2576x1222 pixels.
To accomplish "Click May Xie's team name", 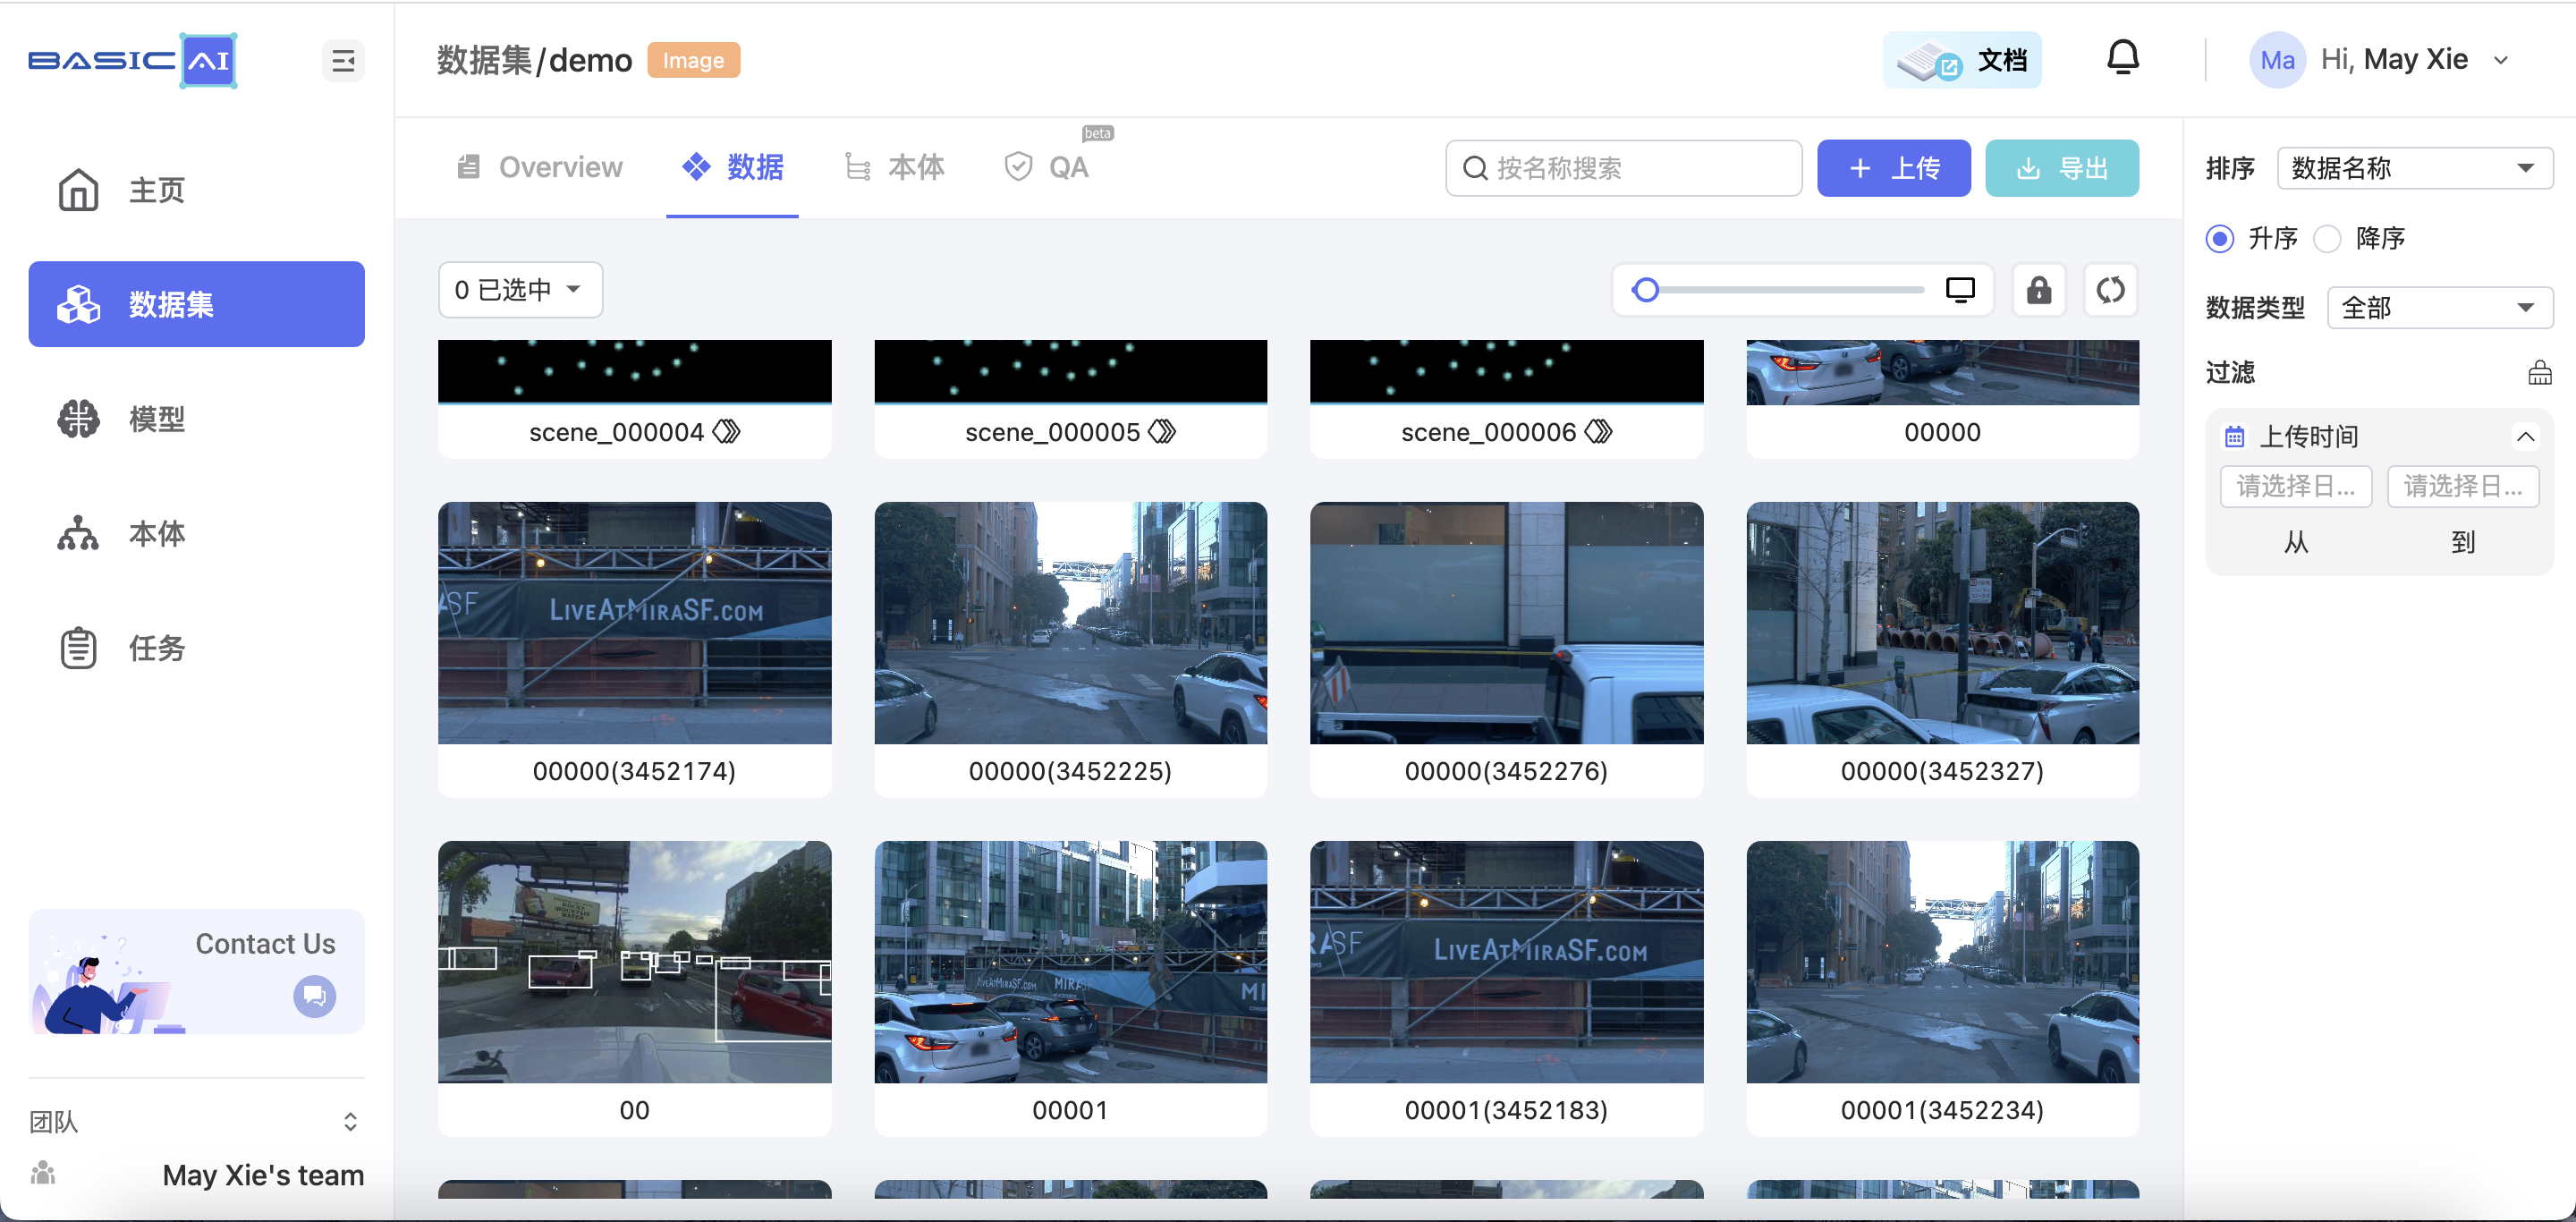I will [263, 1175].
